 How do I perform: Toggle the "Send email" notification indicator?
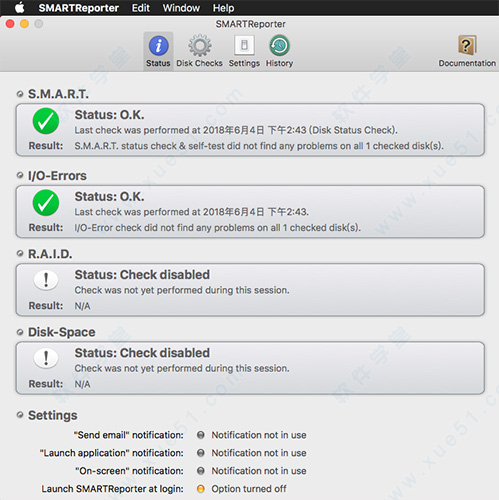pyautogui.click(x=201, y=435)
